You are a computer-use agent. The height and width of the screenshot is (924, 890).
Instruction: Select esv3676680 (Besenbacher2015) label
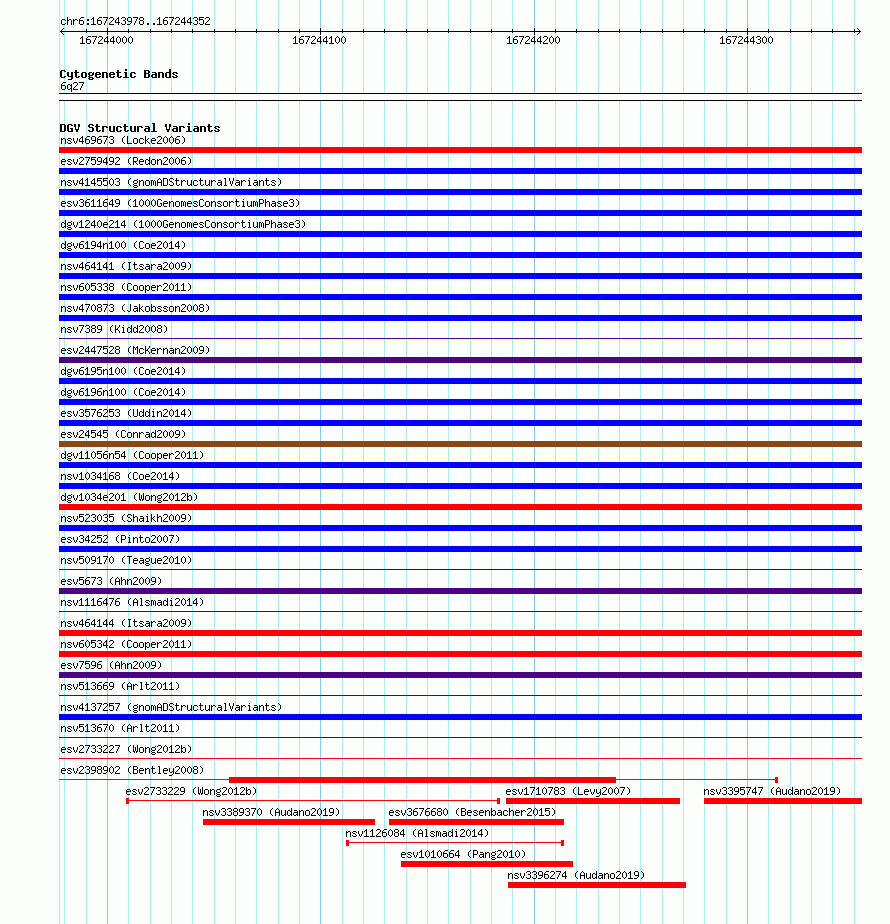pyautogui.click(x=472, y=813)
